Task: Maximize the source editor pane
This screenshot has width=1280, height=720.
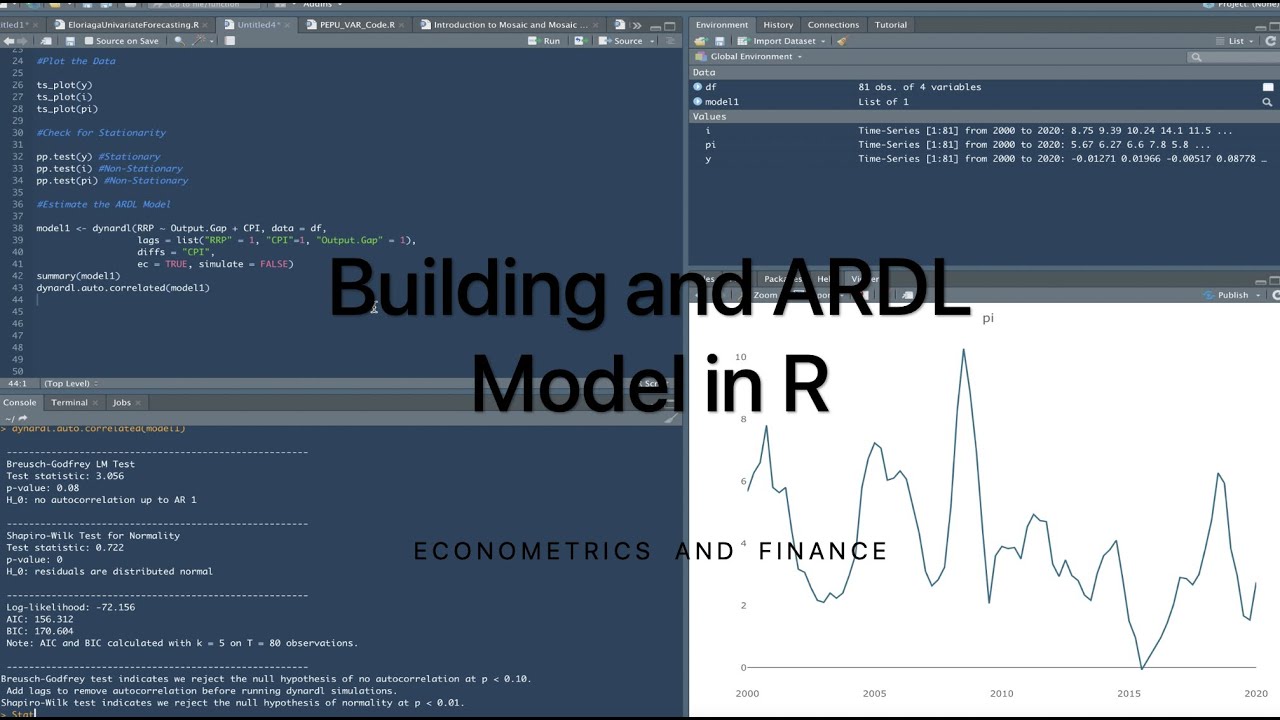Action: pyautogui.click(x=672, y=25)
